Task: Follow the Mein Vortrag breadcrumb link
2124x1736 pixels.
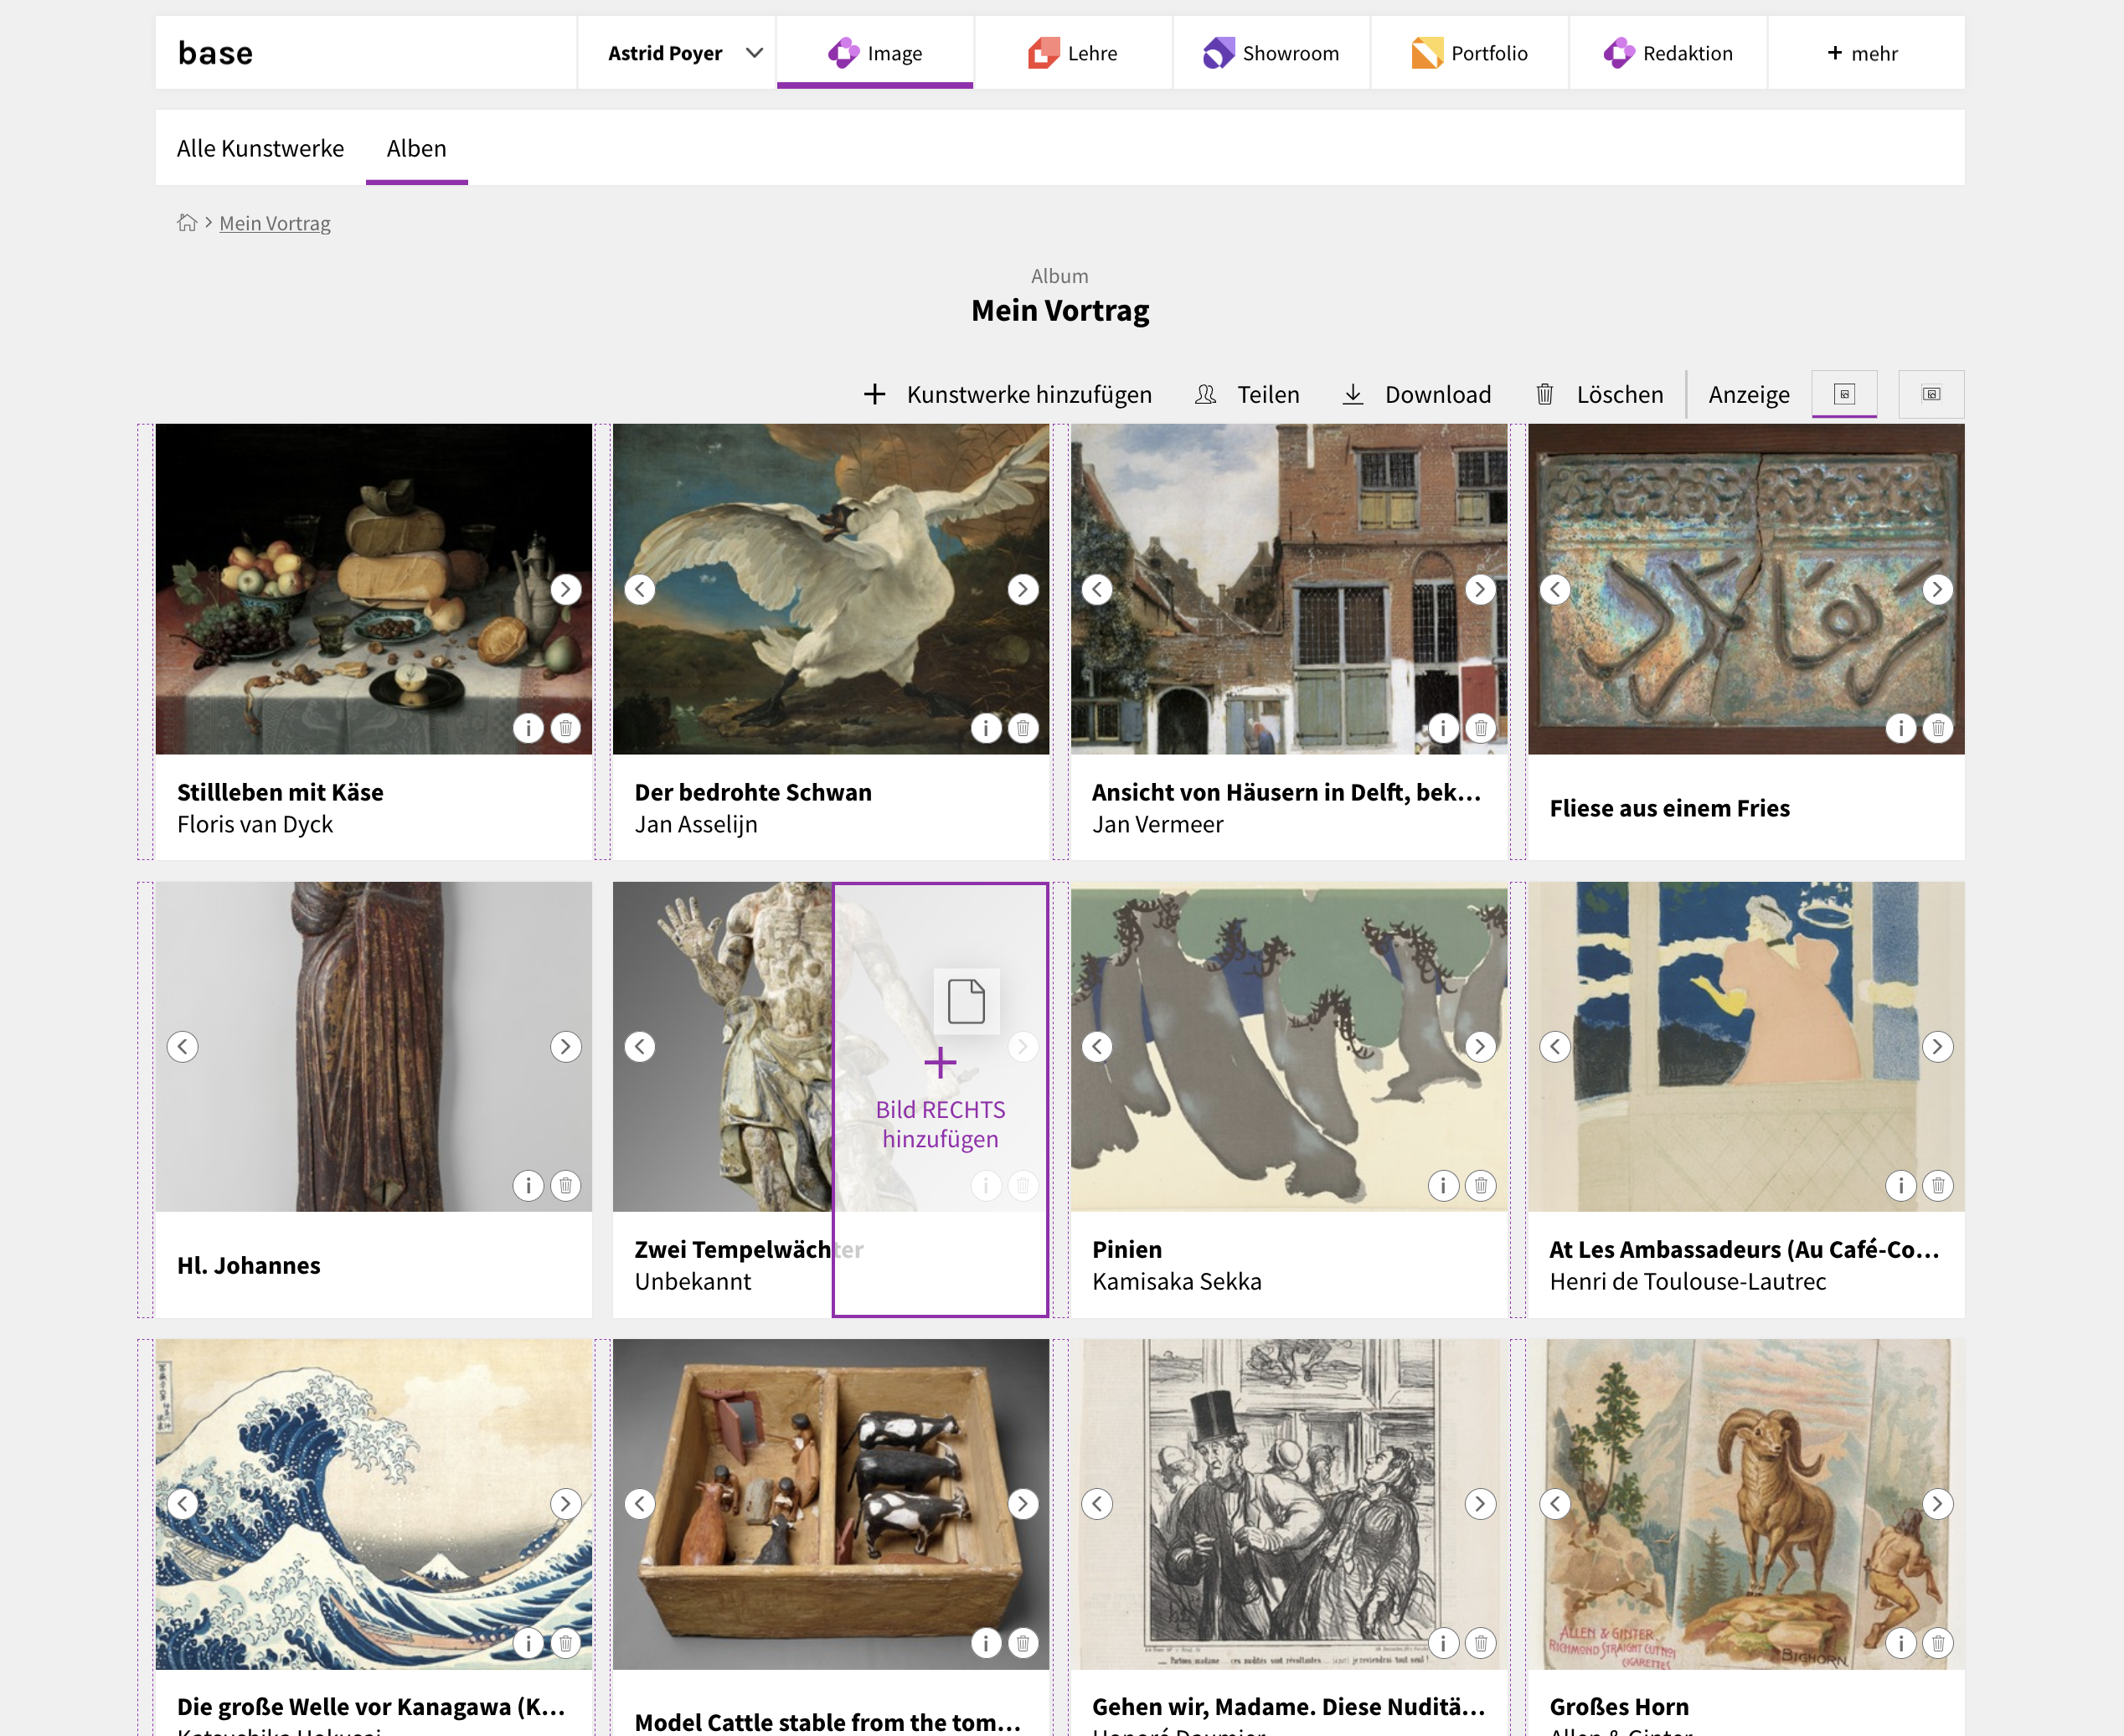Action: click(275, 223)
